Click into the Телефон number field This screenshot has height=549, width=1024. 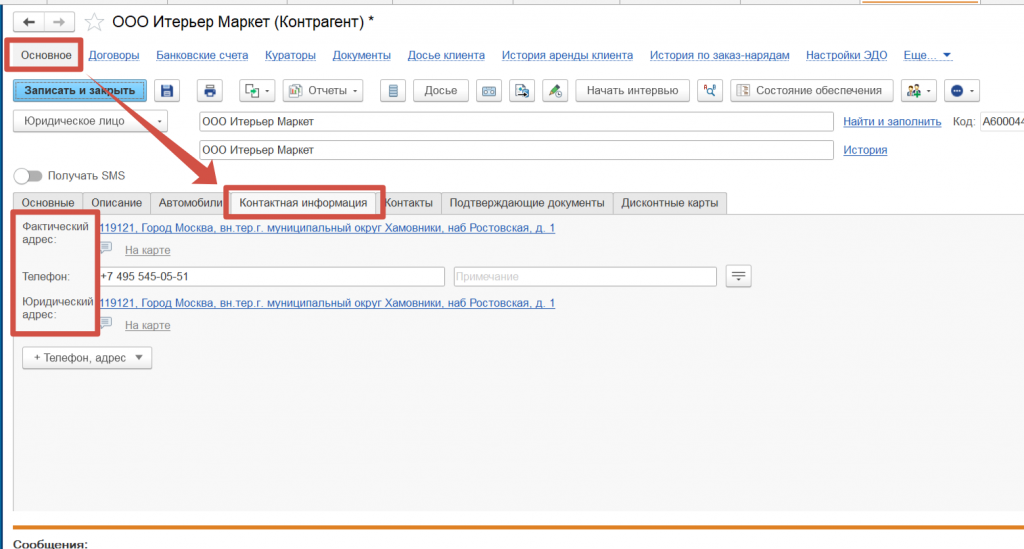point(270,276)
